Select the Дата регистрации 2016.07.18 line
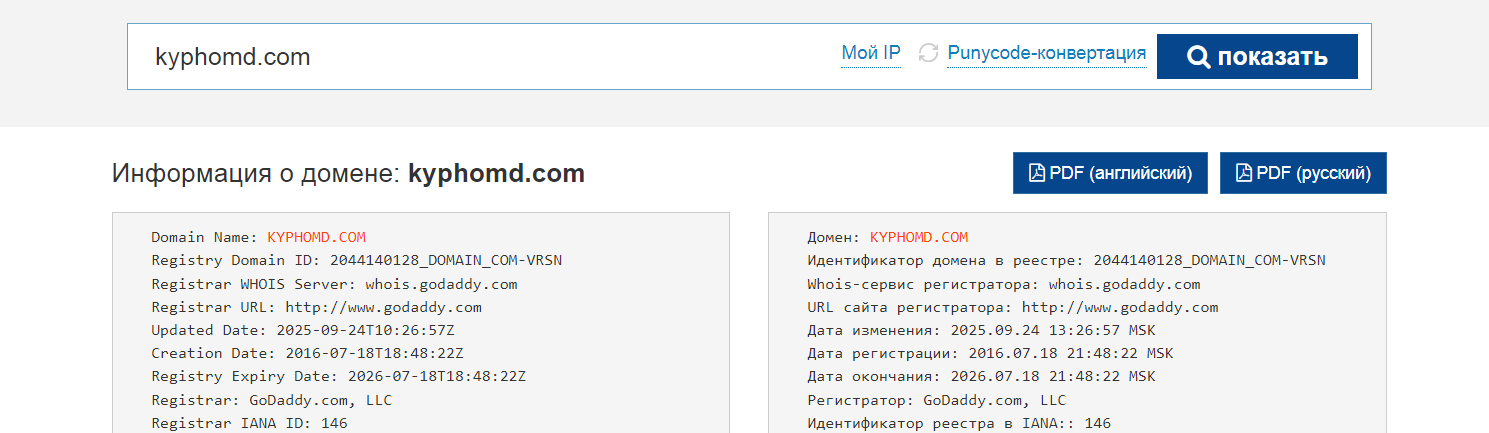Screen dimensions: 1489x433 coord(990,353)
